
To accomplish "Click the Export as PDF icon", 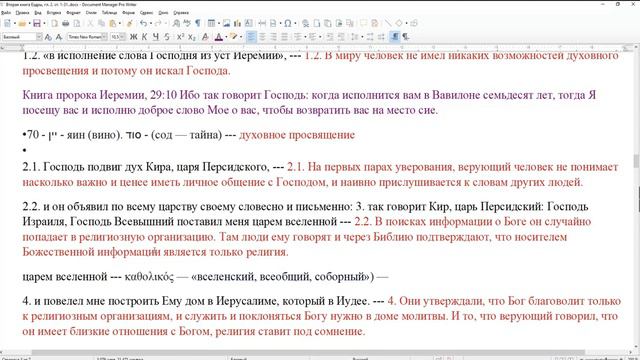I will point(55,23).
